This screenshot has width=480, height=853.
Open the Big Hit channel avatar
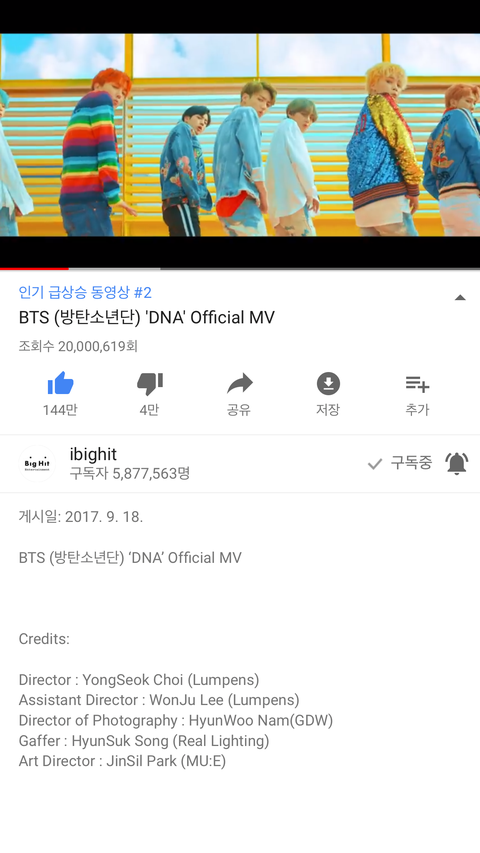(x=37, y=463)
